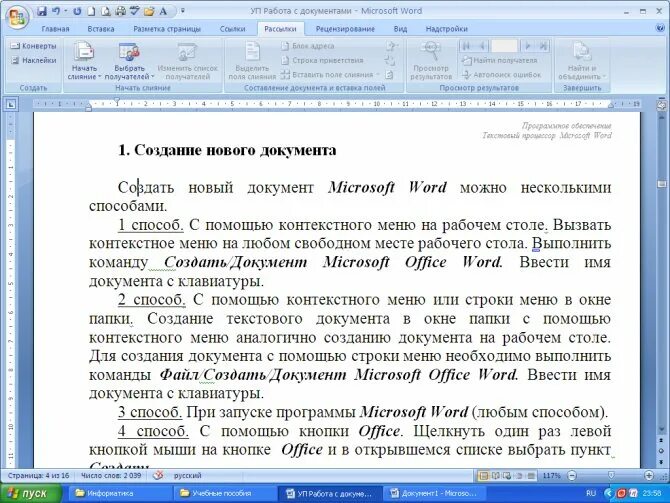Viewport: 670px width, 503px height.
Task: Expand Customize Quick Access Toolbar arrow
Action: coord(183,11)
